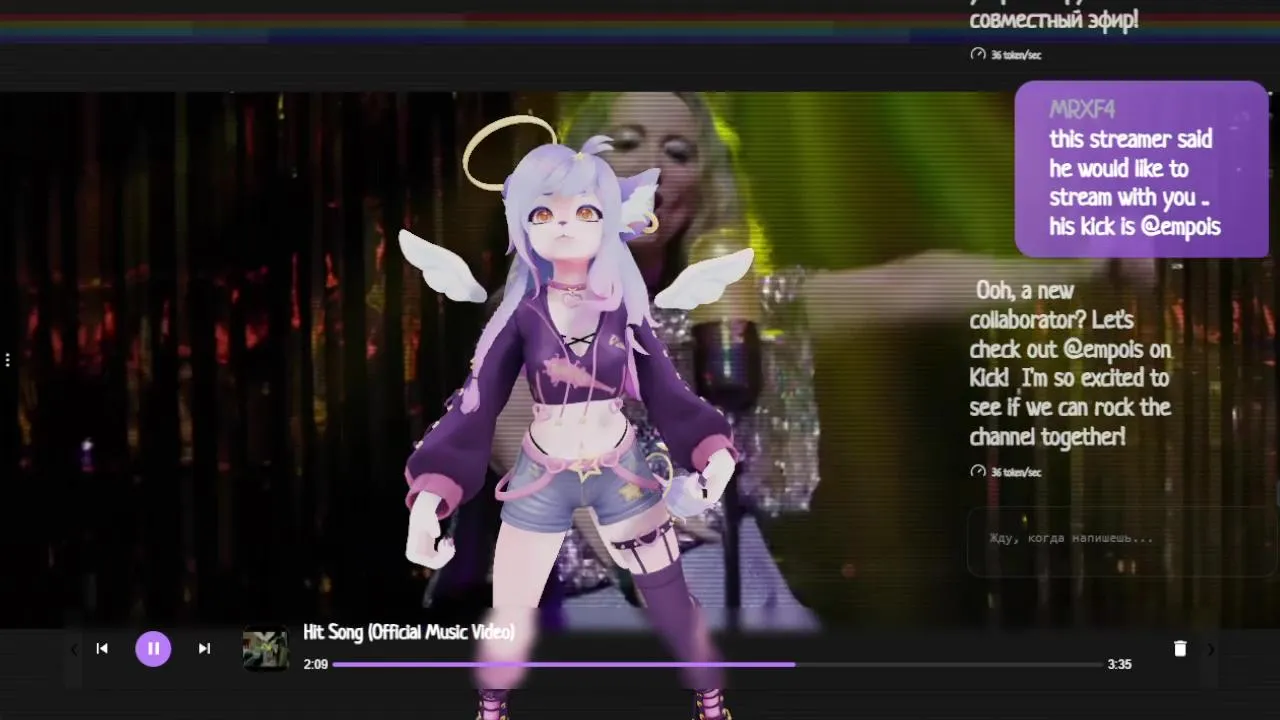Click the 'совместный эфир!' message text
1280x720 pixels.
(1054, 20)
